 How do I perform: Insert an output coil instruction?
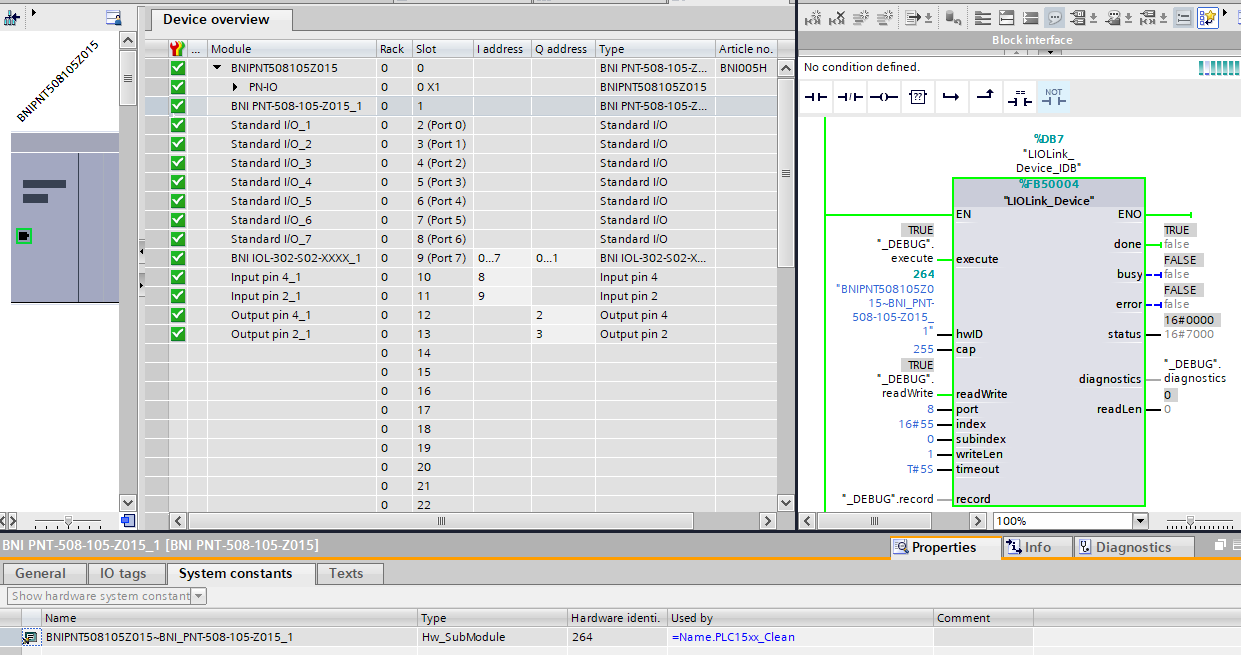tap(883, 97)
